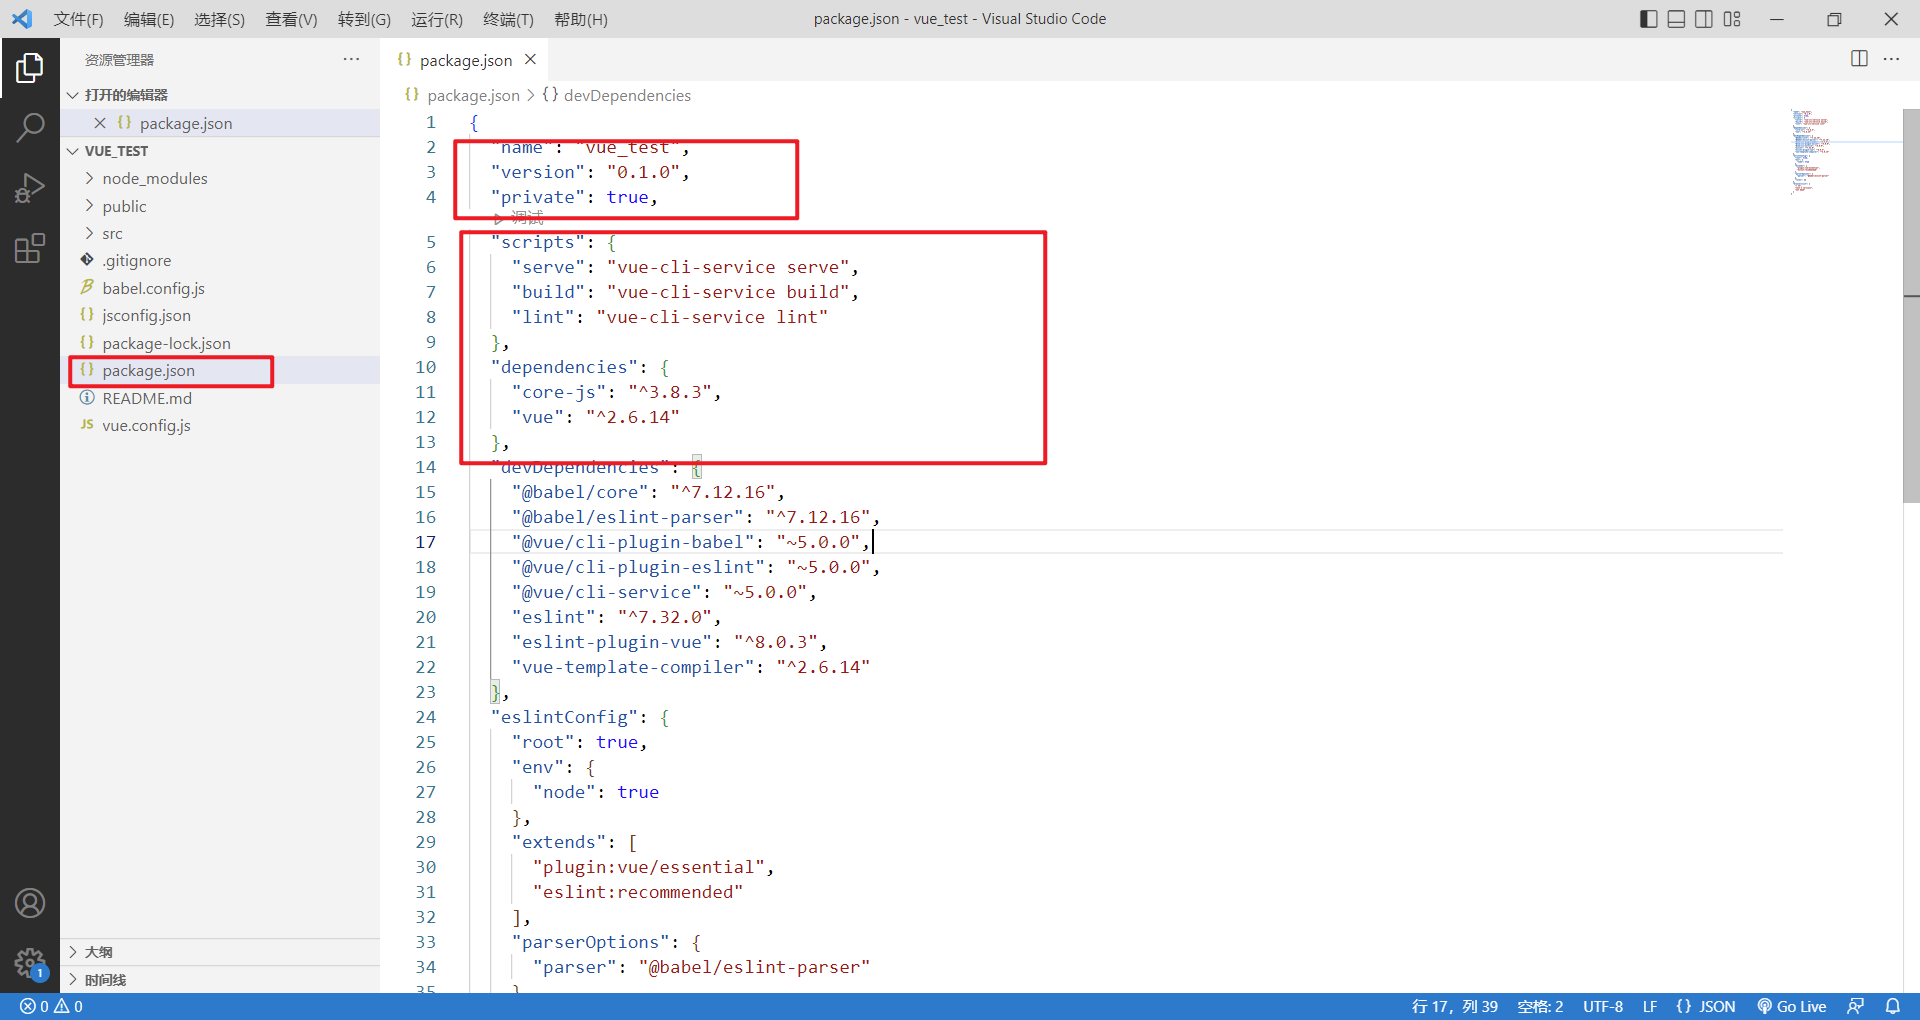Open Explorer views and more actions ellipsis
The image size is (1920, 1020).
tap(351, 59)
